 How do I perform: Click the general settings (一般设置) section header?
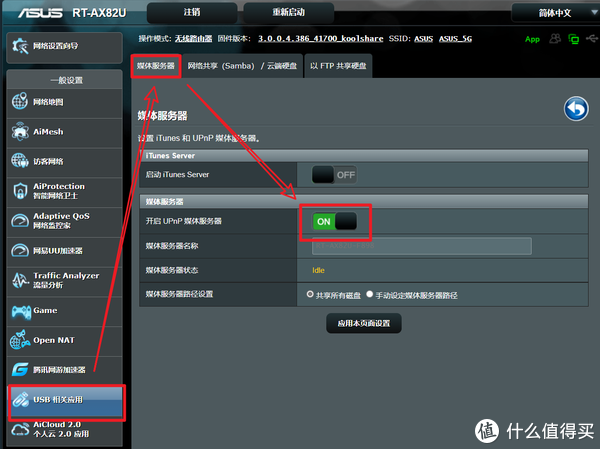point(65,80)
